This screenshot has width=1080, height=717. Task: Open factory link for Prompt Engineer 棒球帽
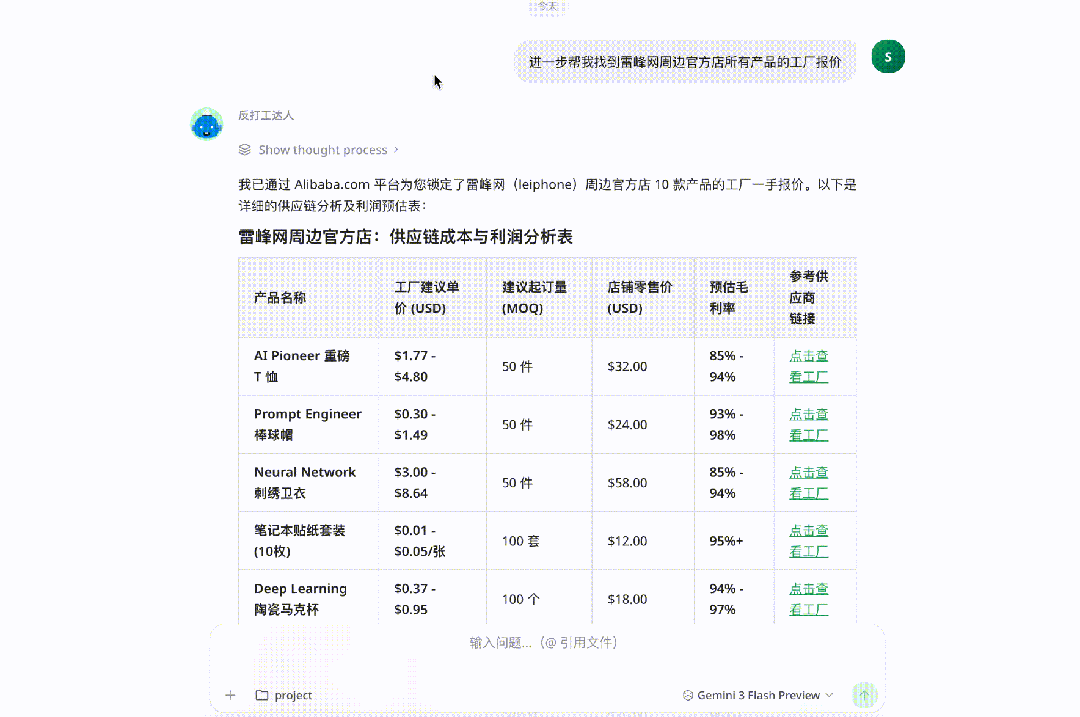[809, 424]
